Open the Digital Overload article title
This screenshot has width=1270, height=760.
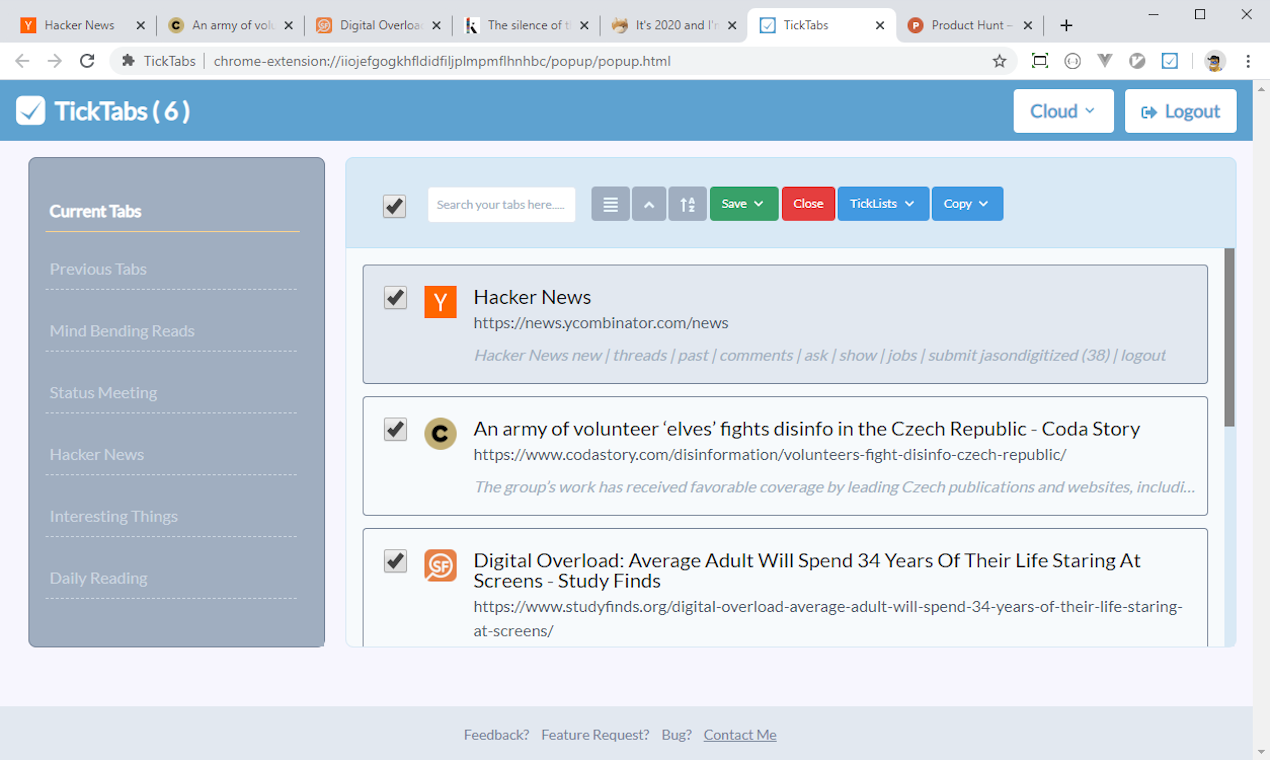(807, 571)
